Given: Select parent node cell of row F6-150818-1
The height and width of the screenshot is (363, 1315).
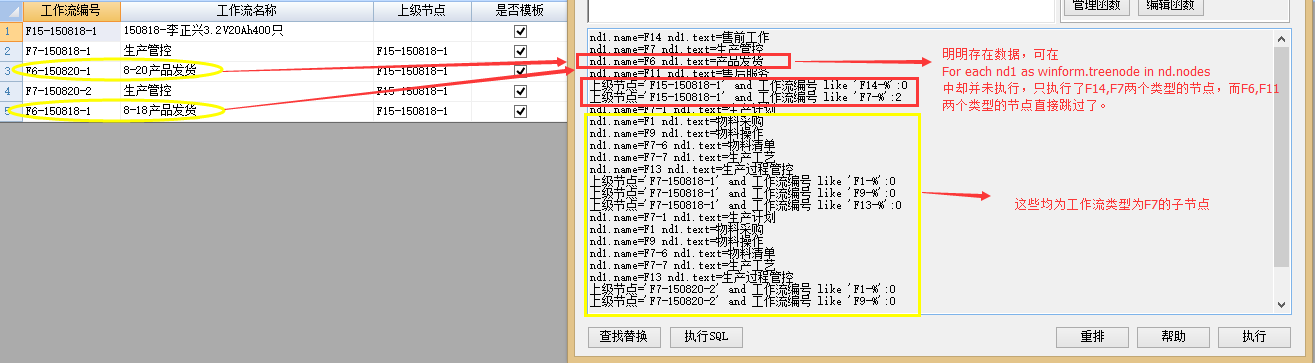Looking at the screenshot, I should 421,111.
